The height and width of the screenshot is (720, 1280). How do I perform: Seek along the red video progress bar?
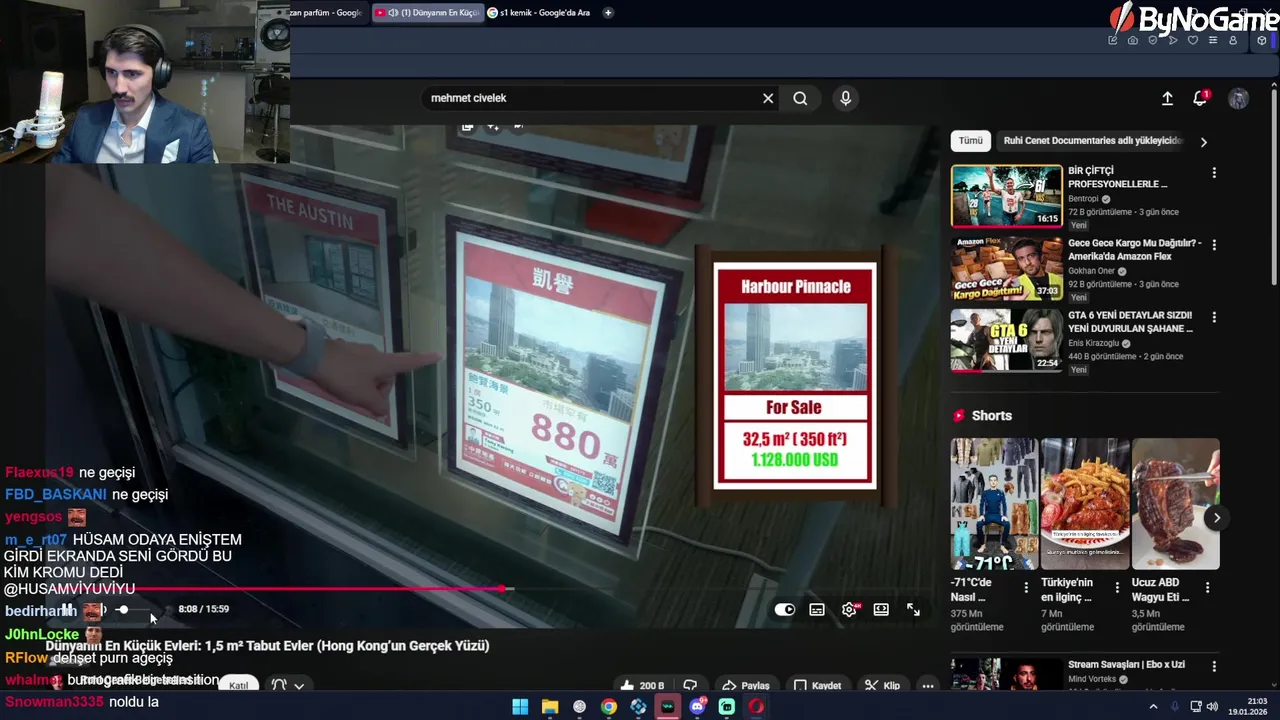tap(490, 589)
